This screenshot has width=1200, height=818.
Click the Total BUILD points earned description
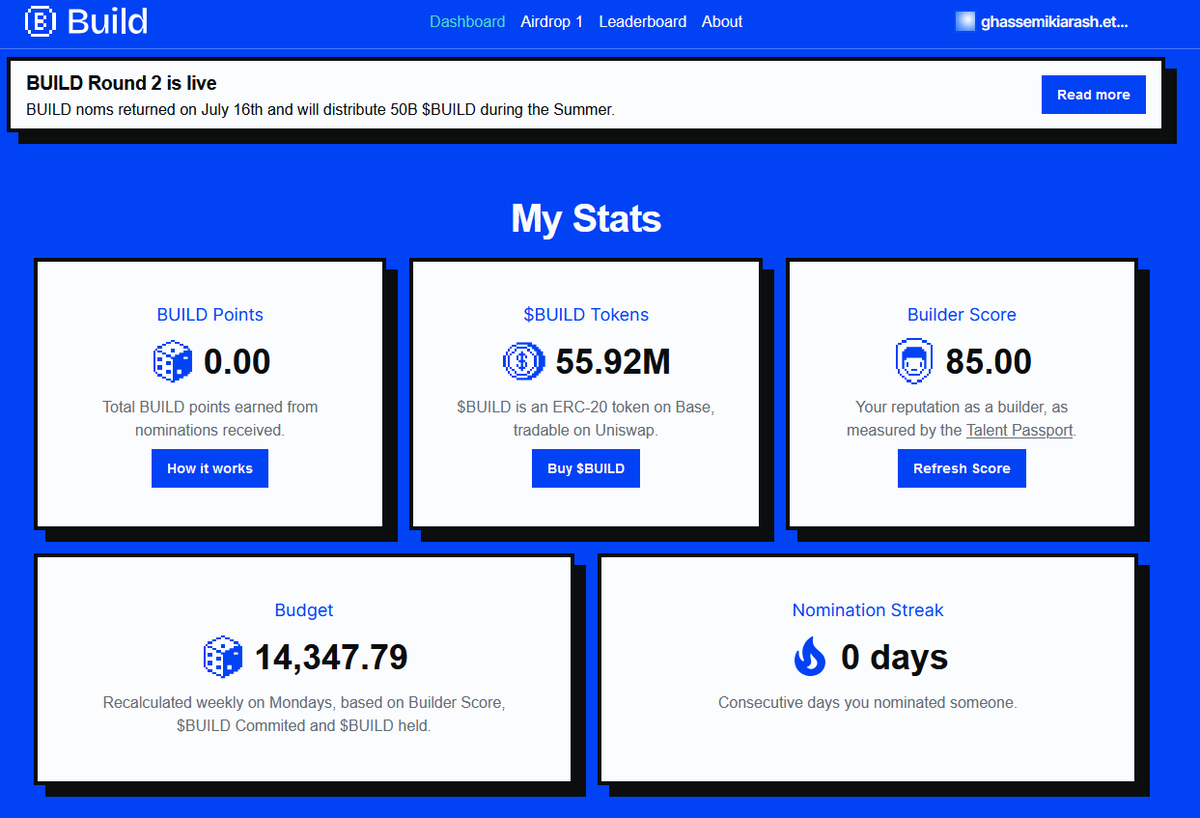(x=210, y=418)
